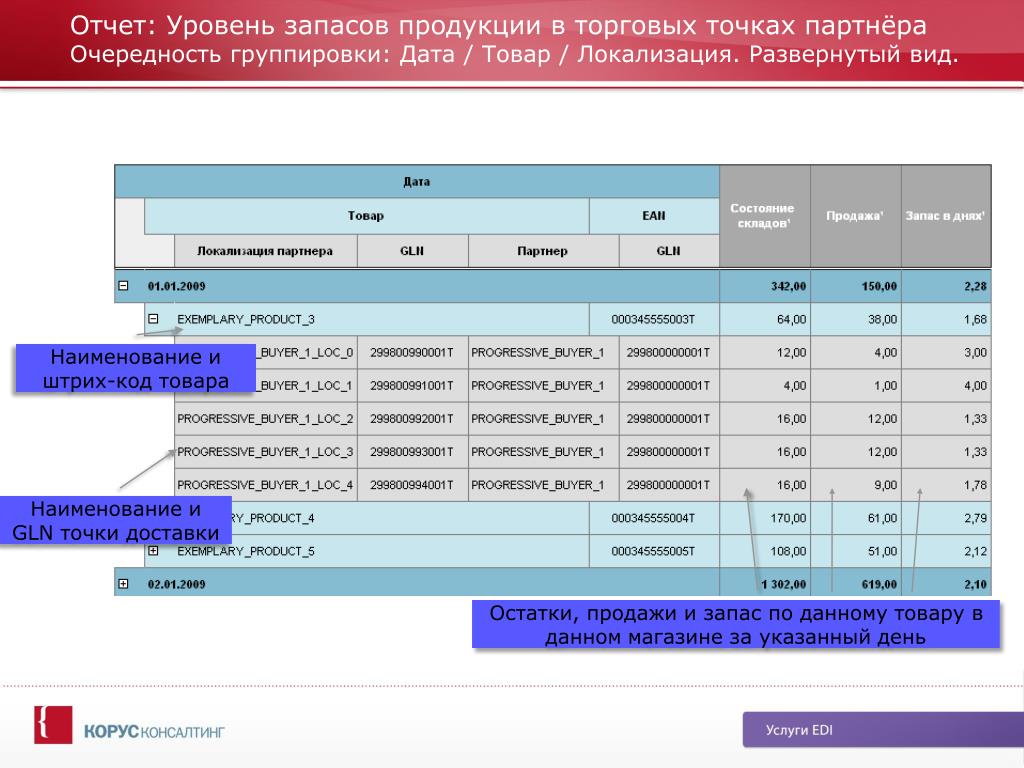This screenshot has width=1024, height=768.
Task: Click callout Остатки, продажи и запас
Action: (x=736, y=624)
